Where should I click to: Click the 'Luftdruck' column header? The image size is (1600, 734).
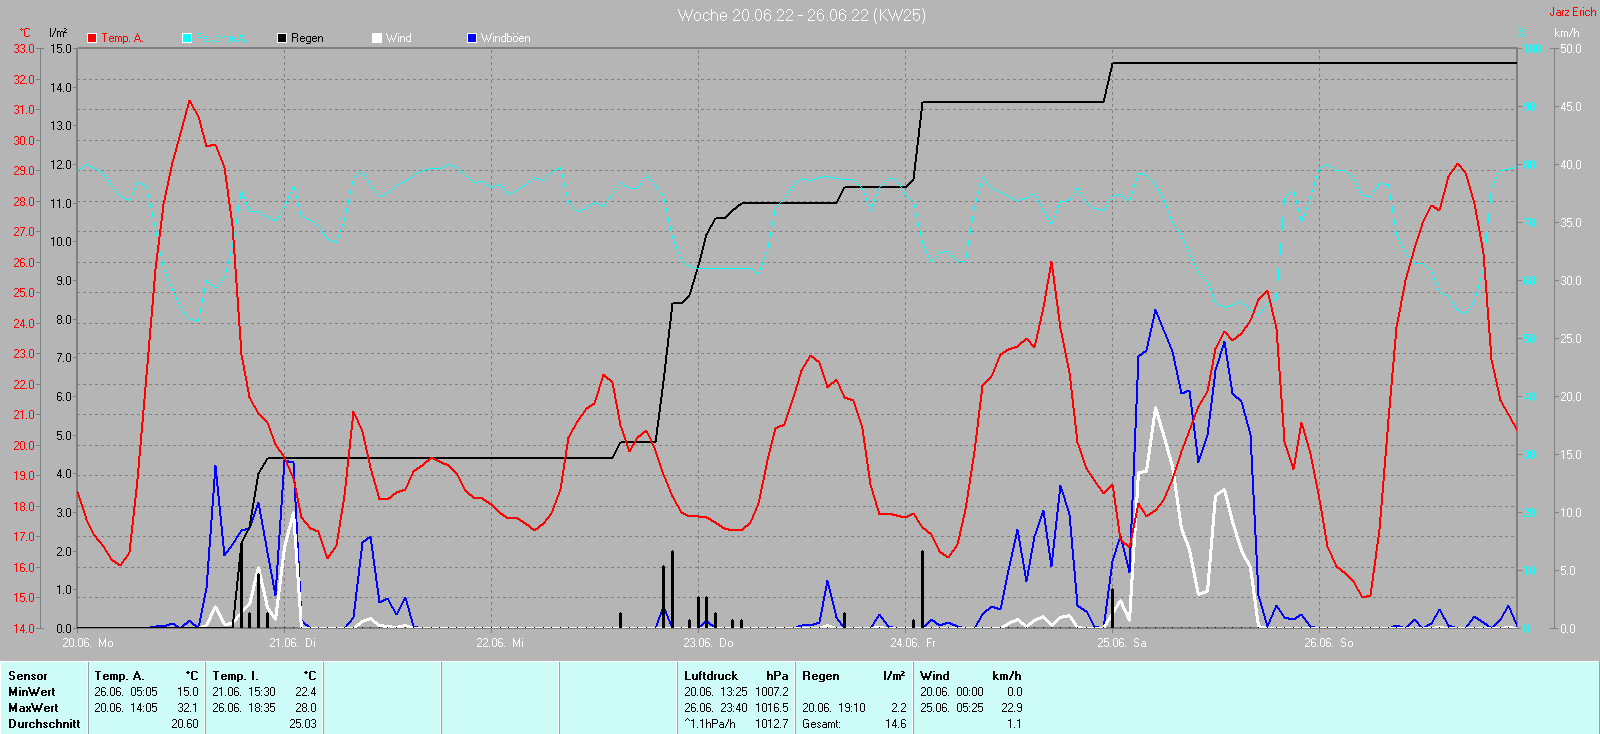tap(711, 676)
